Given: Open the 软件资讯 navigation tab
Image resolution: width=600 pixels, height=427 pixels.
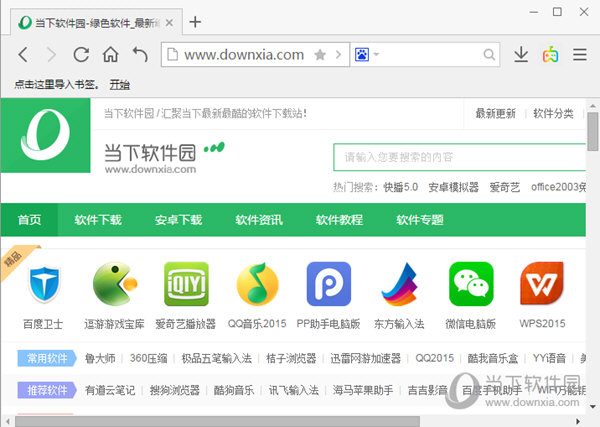Looking at the screenshot, I should pyautogui.click(x=259, y=220).
